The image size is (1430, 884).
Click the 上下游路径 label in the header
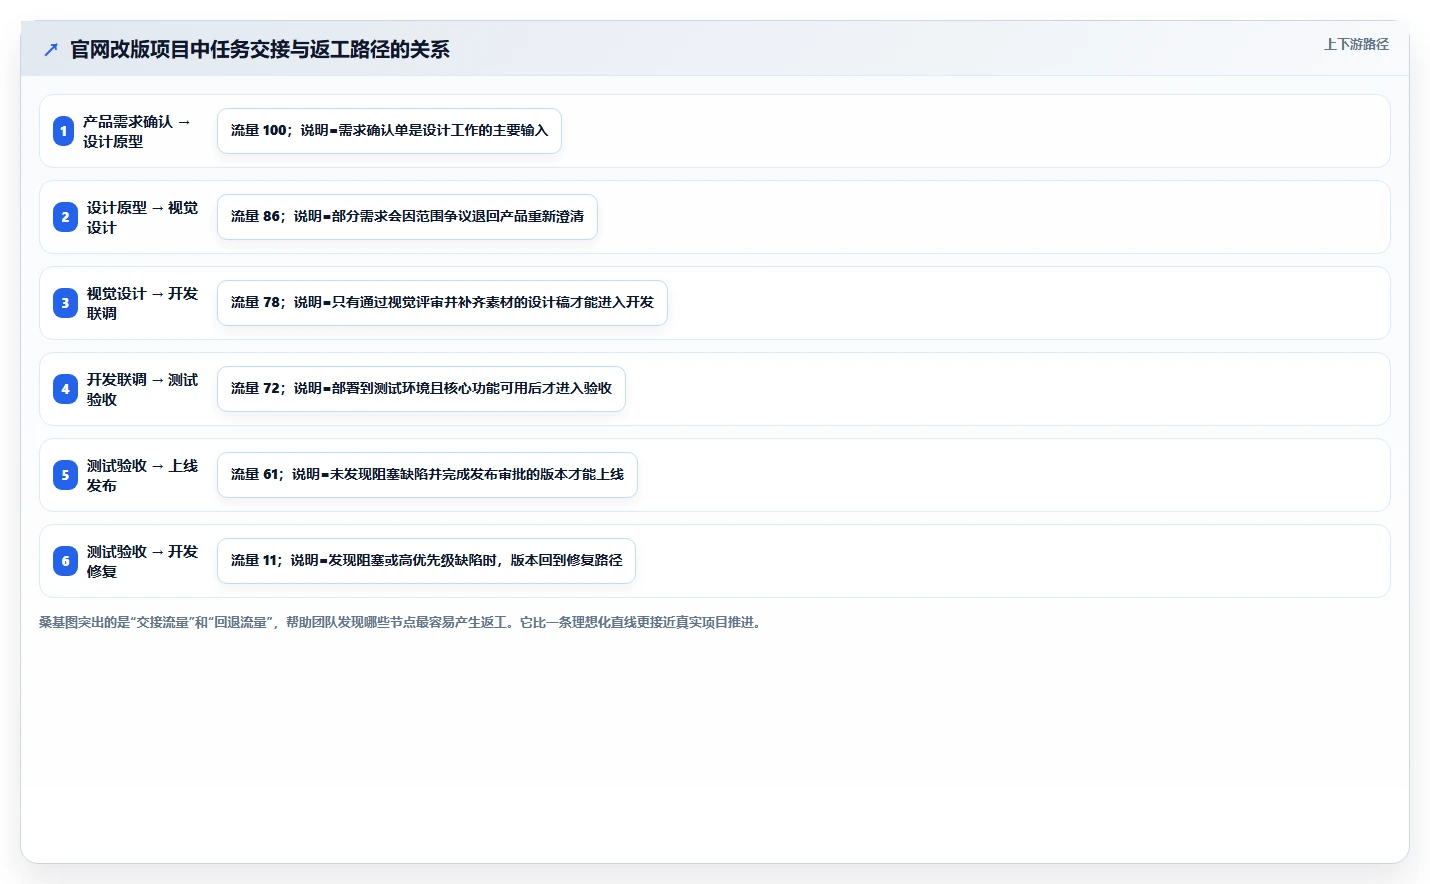pos(1356,44)
